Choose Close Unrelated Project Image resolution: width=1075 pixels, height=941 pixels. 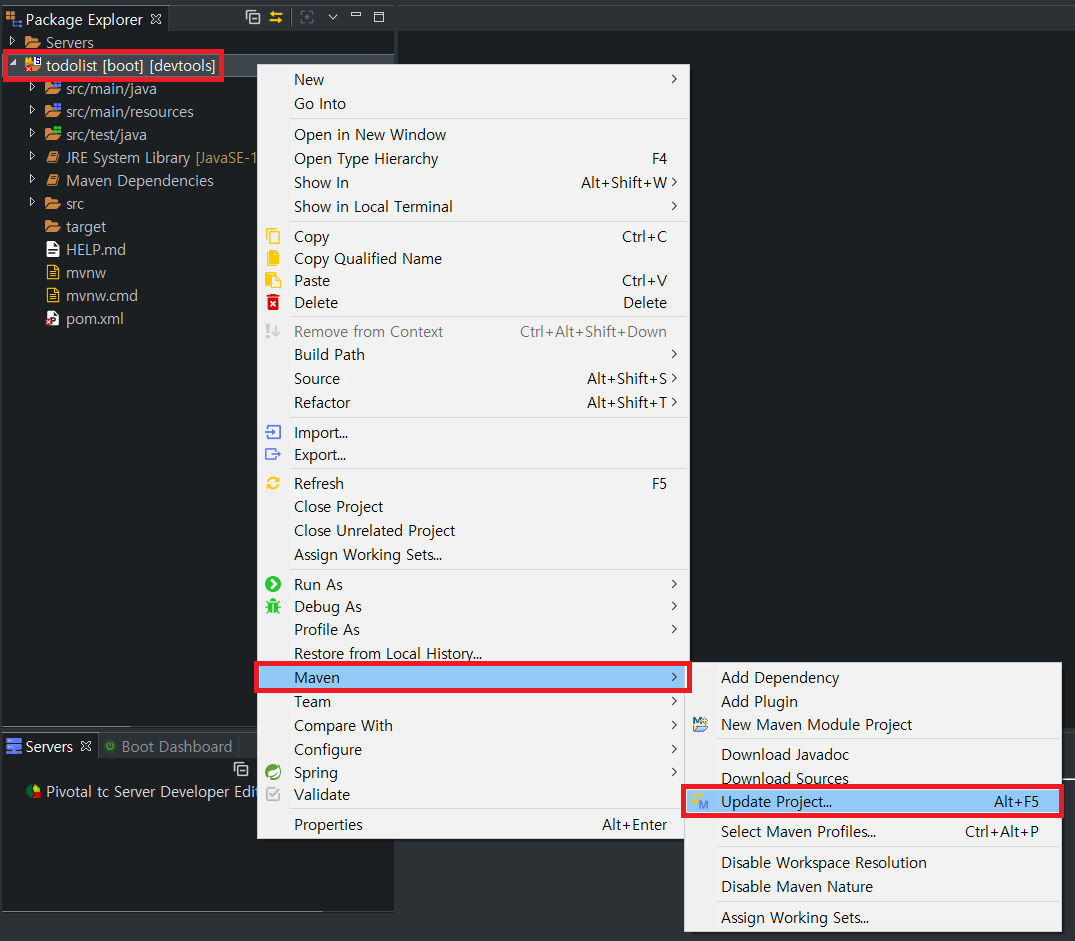click(x=473, y=530)
